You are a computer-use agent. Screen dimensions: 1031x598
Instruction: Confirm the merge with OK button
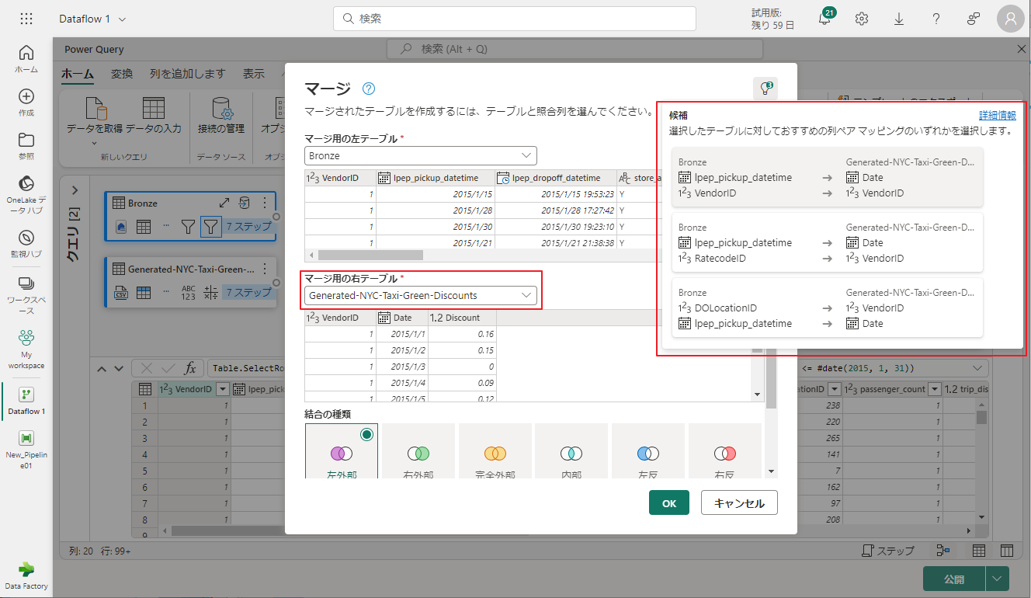coord(668,503)
